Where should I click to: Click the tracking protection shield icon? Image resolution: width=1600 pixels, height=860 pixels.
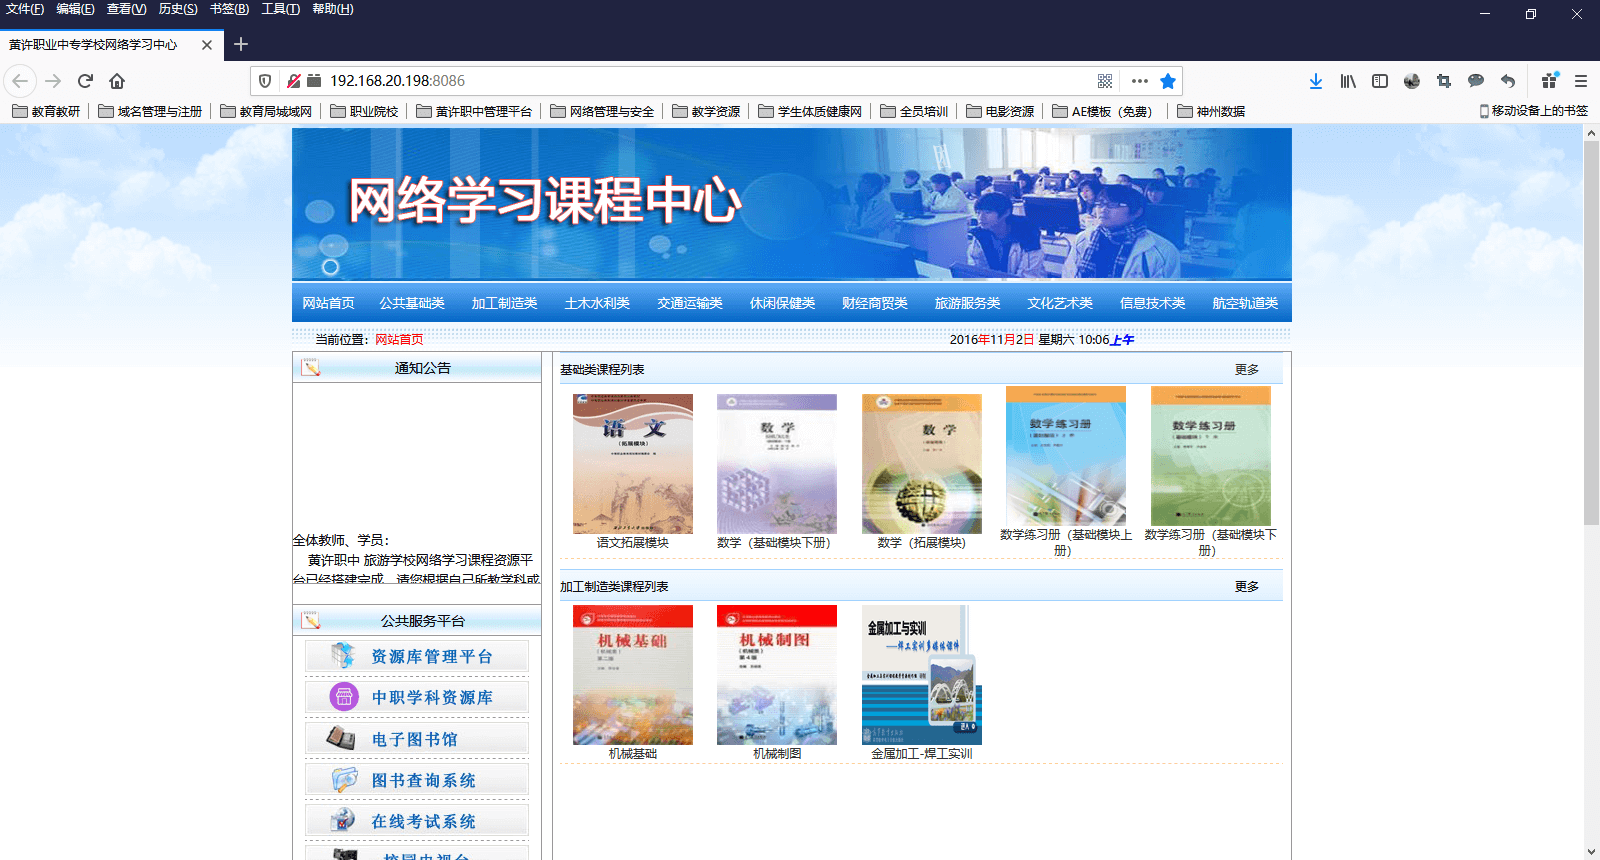265,81
